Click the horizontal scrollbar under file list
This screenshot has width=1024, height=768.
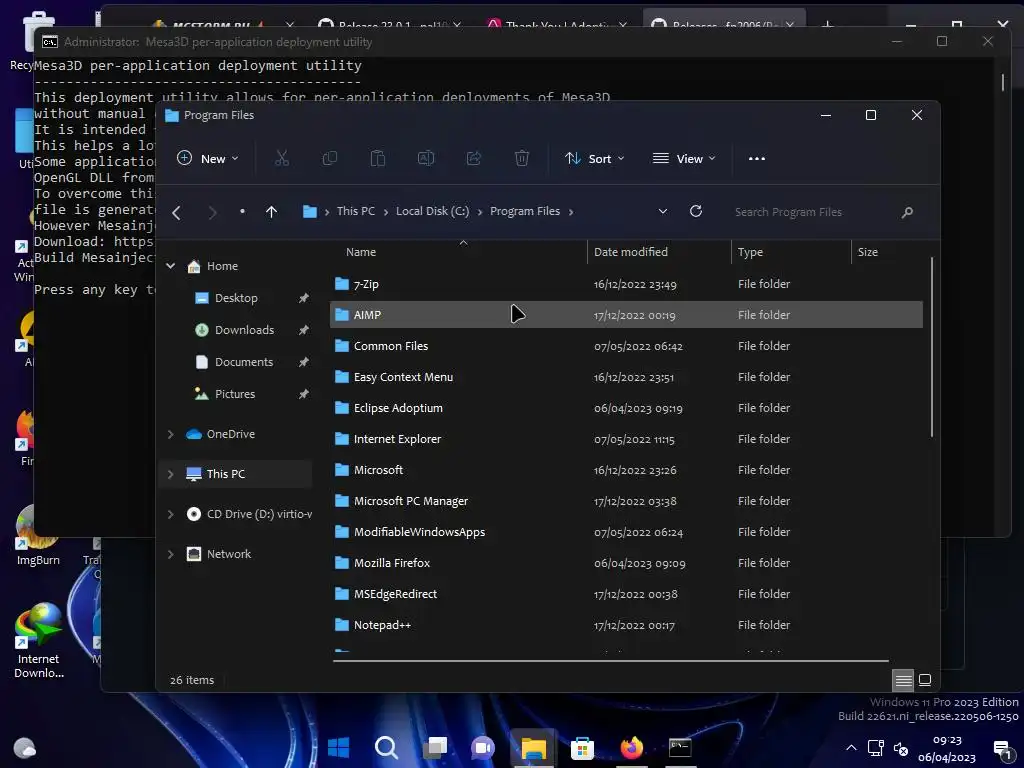tap(611, 661)
